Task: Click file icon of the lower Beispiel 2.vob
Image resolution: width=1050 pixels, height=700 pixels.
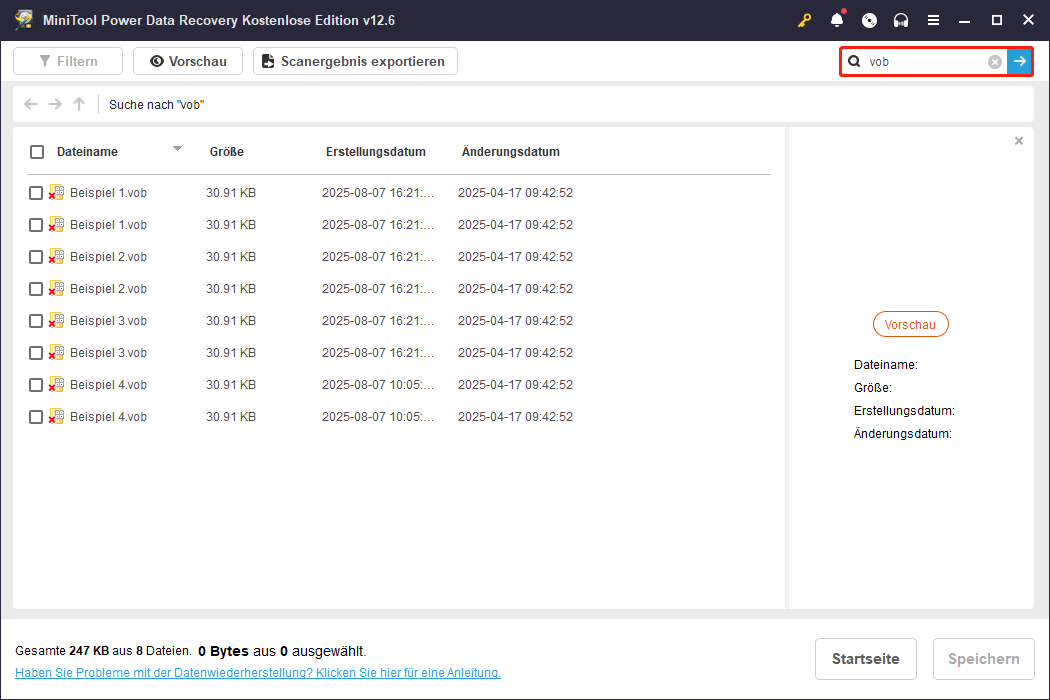Action: (x=56, y=289)
